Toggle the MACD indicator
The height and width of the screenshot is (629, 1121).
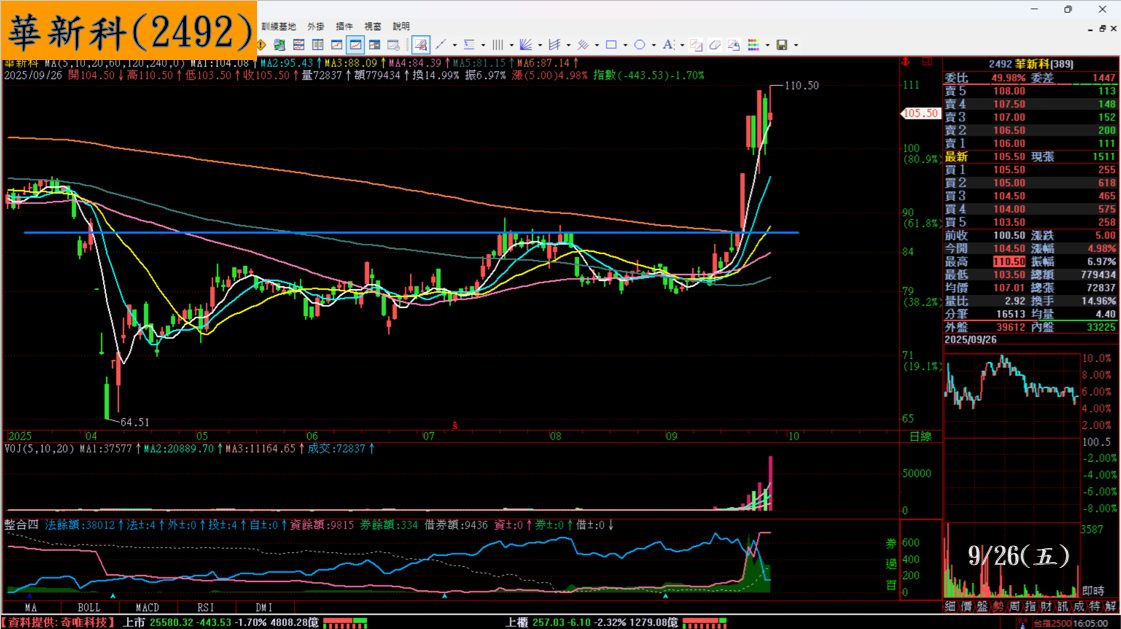point(148,607)
